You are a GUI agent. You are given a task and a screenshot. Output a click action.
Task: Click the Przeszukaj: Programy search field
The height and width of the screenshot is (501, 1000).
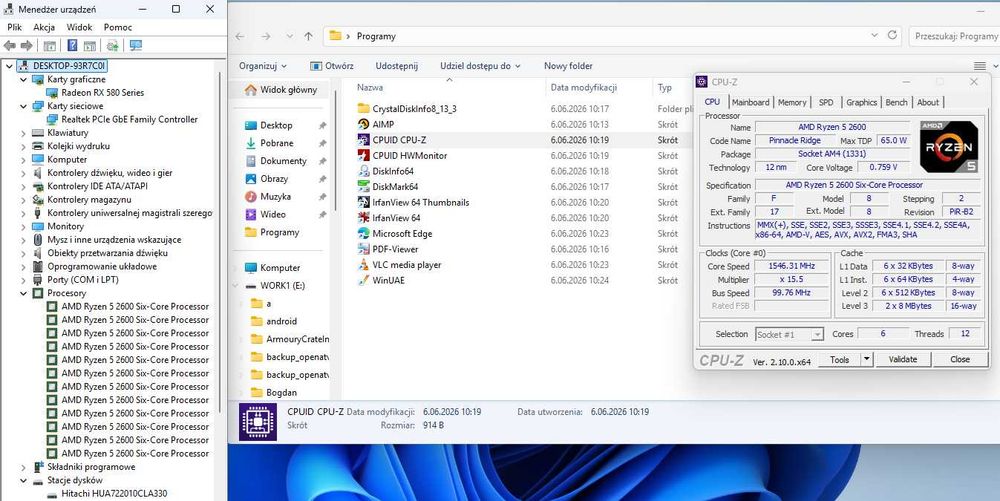click(955, 36)
